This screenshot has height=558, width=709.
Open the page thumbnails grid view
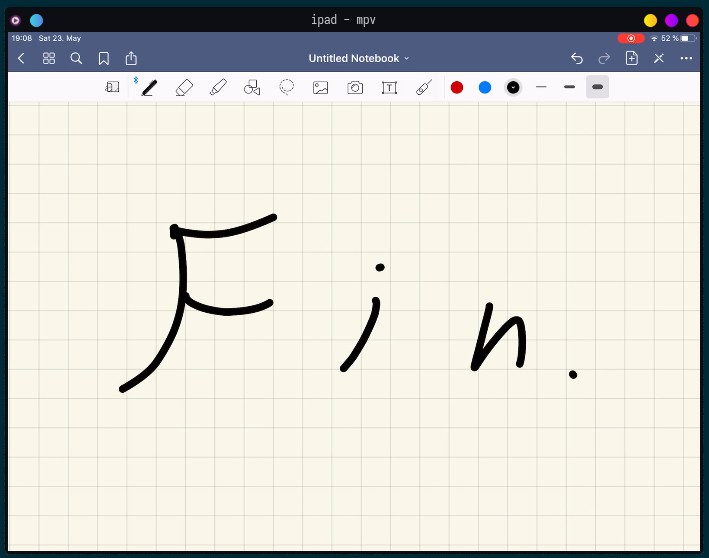click(x=49, y=58)
